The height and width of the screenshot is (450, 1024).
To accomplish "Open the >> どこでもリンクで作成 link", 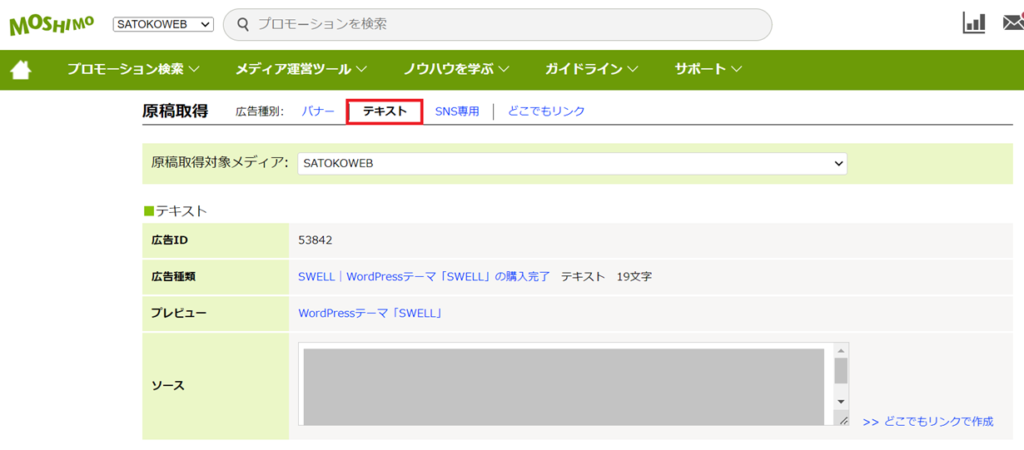I will tap(928, 422).
